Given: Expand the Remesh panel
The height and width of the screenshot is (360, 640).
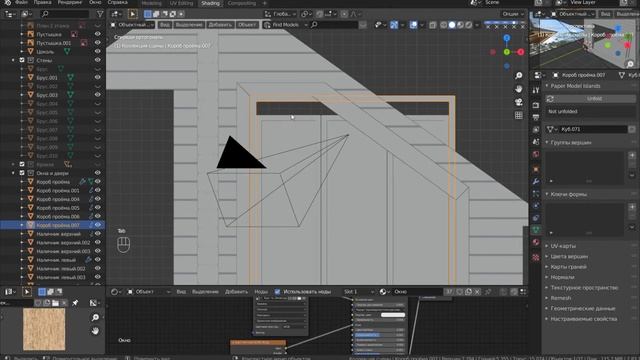Looking at the screenshot, I should click(547, 298).
